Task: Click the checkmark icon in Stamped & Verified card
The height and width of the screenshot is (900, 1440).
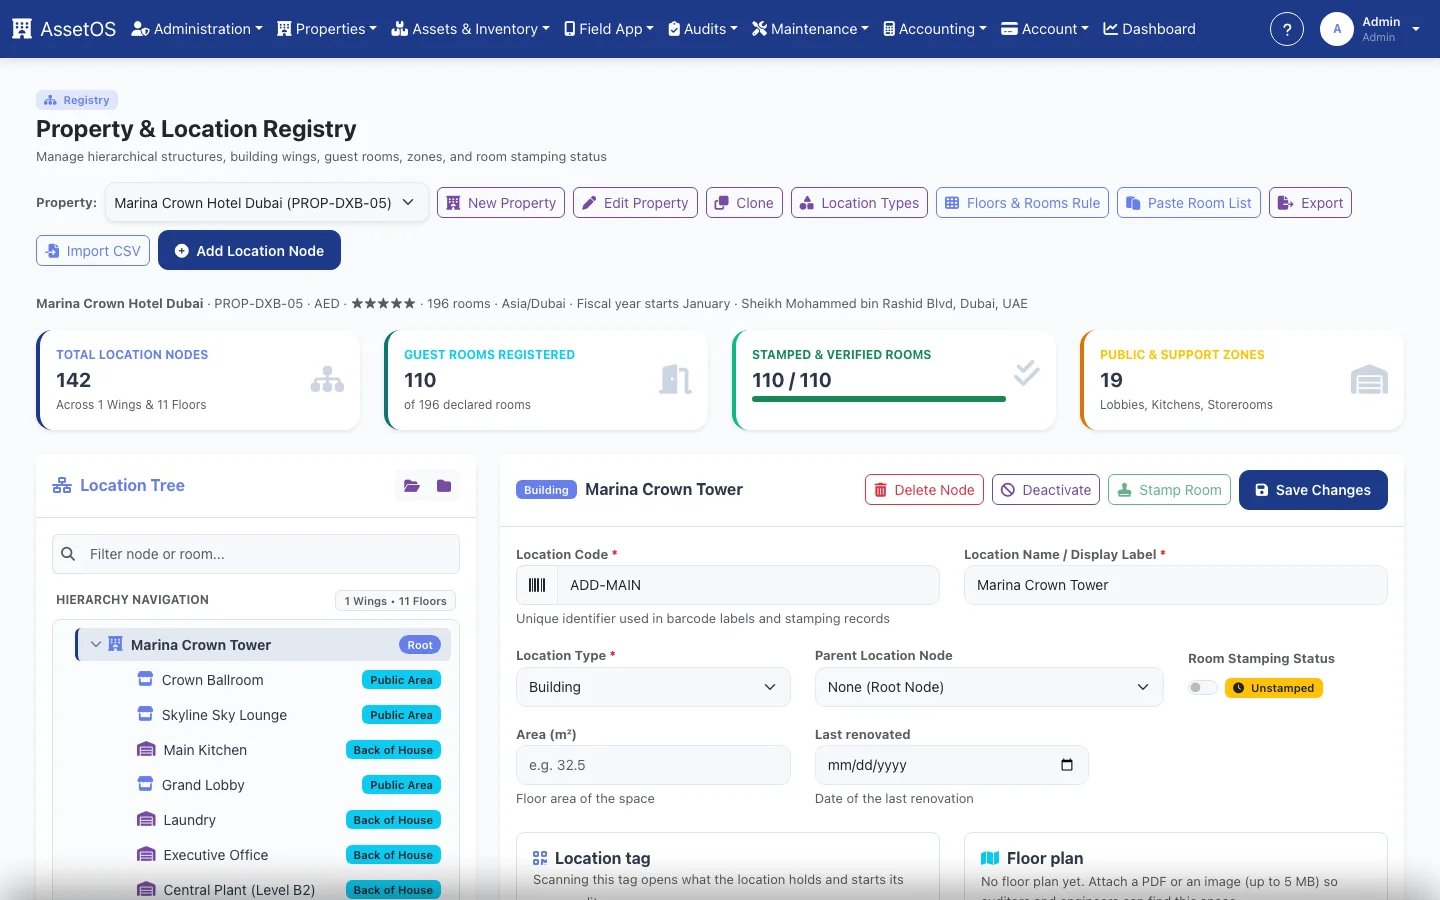Action: pos(1026,373)
